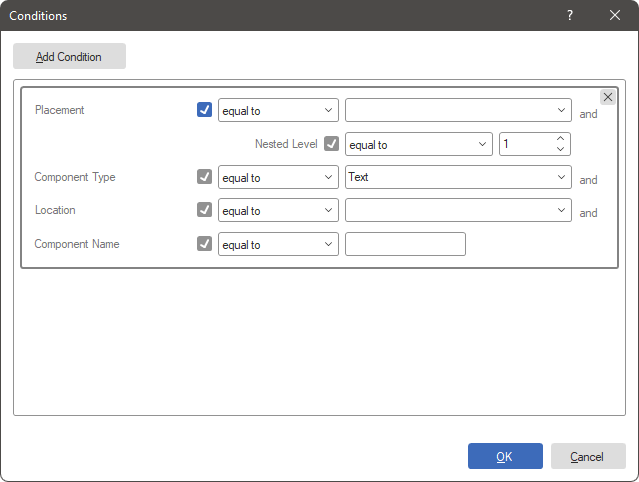This screenshot has width=639, height=482.
Task: Open the dialog's help question mark
Action: pyautogui.click(x=570, y=16)
